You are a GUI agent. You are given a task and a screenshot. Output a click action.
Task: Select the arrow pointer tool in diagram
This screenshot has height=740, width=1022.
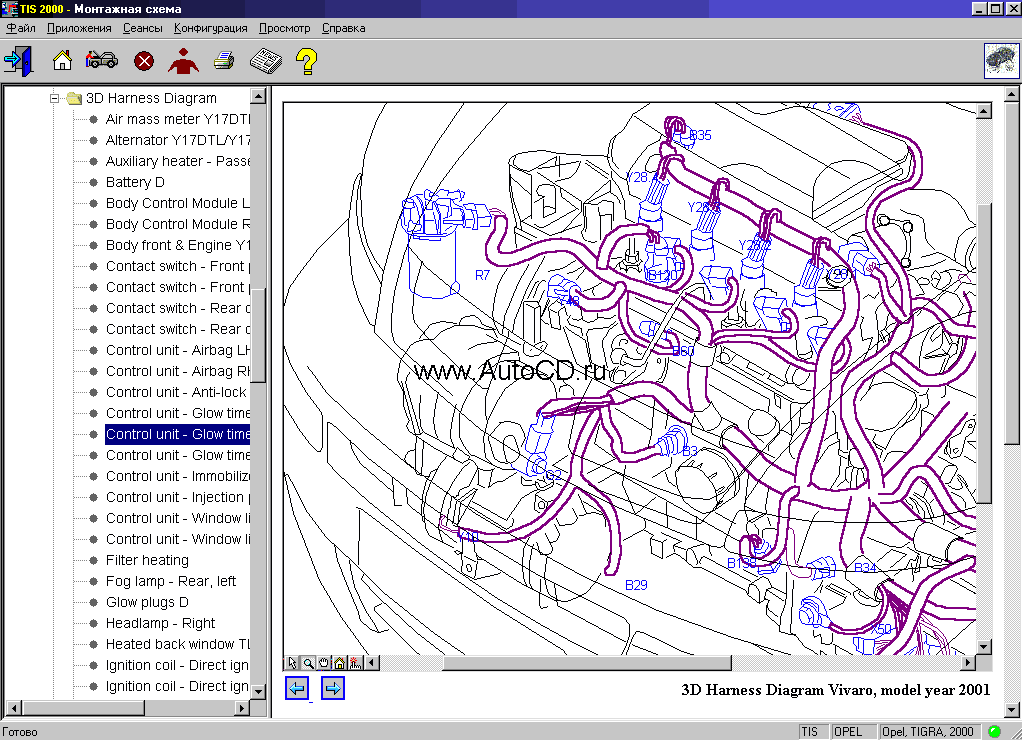292,663
